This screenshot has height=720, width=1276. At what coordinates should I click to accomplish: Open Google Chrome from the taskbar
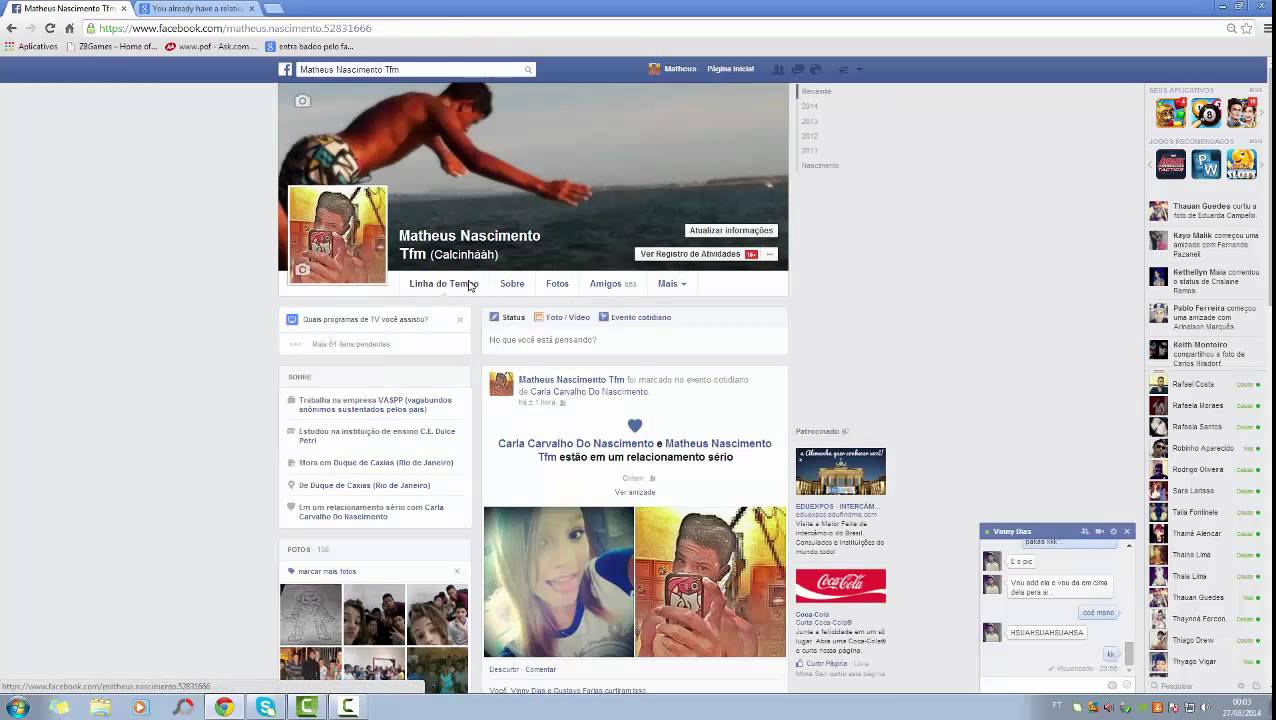(x=224, y=707)
